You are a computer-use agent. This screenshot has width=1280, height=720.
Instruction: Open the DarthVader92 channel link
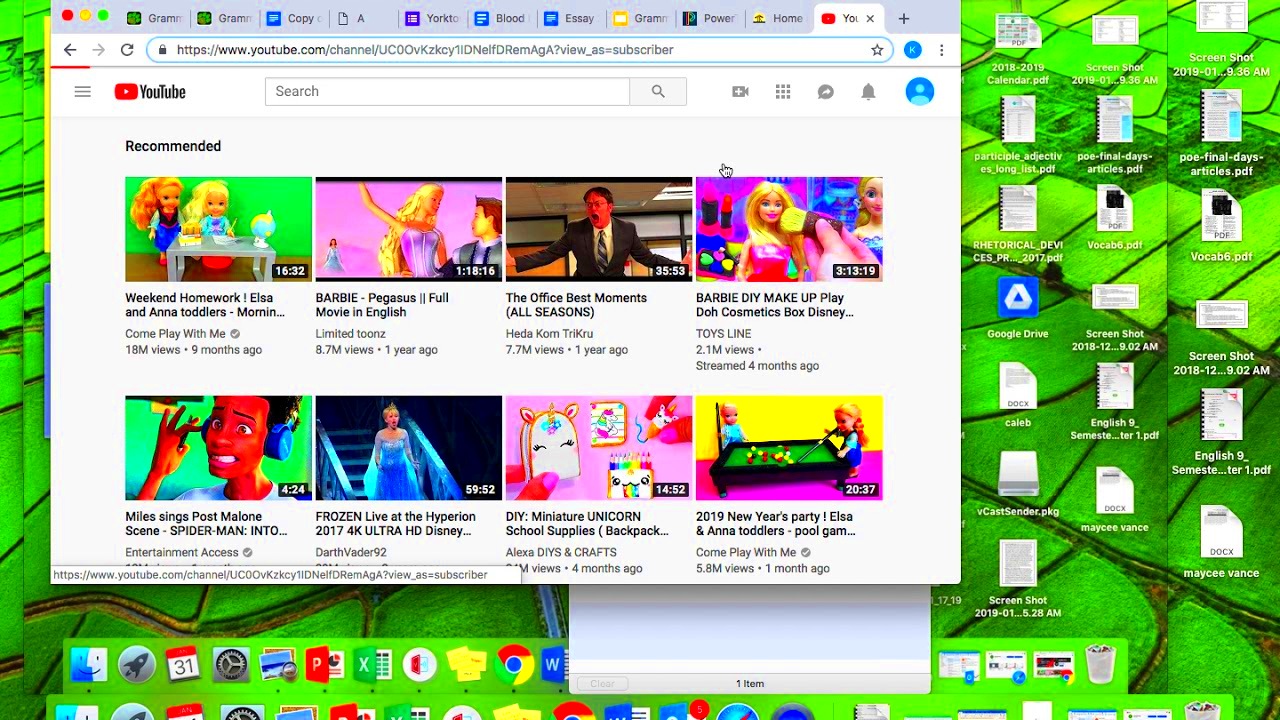(351, 552)
